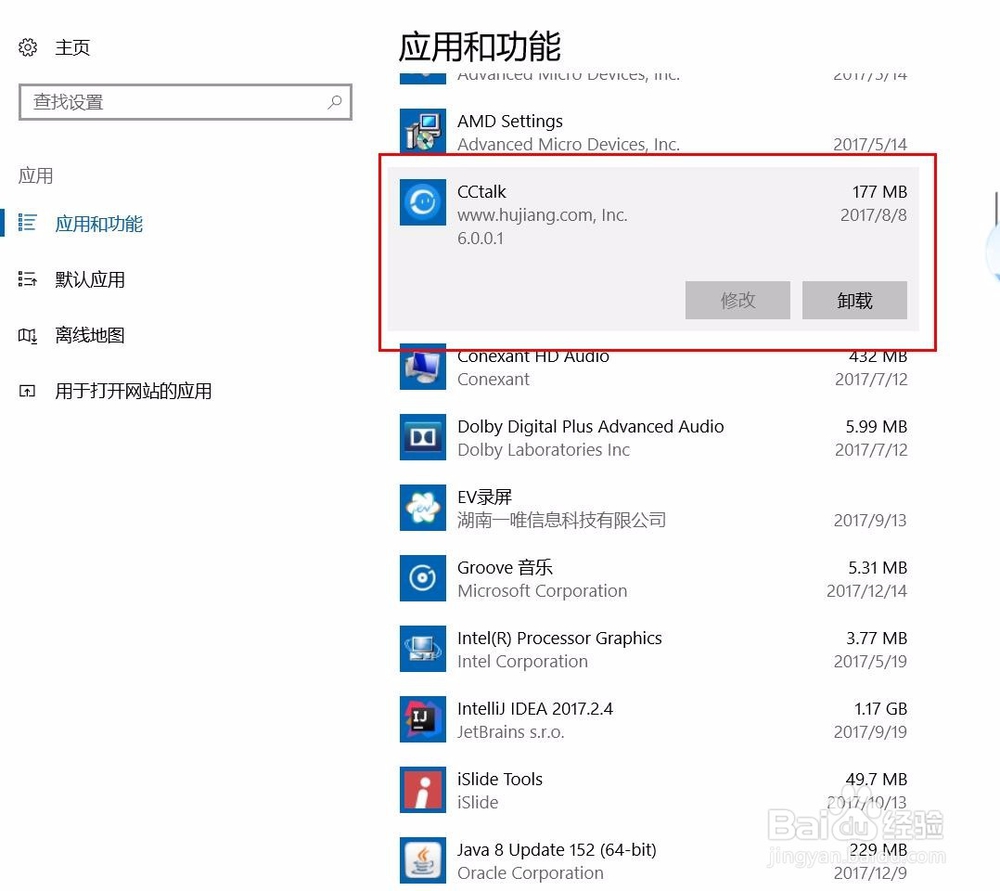Select the CCtalk app name

click(x=482, y=191)
